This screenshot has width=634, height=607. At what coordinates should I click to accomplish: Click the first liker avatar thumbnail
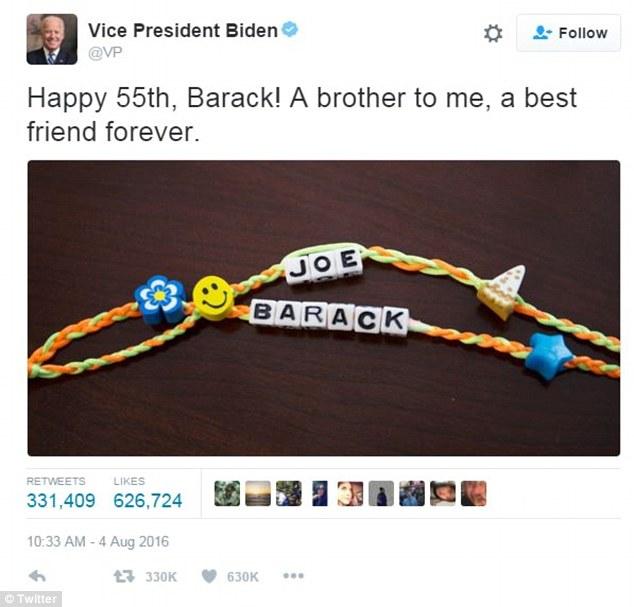click(x=227, y=493)
